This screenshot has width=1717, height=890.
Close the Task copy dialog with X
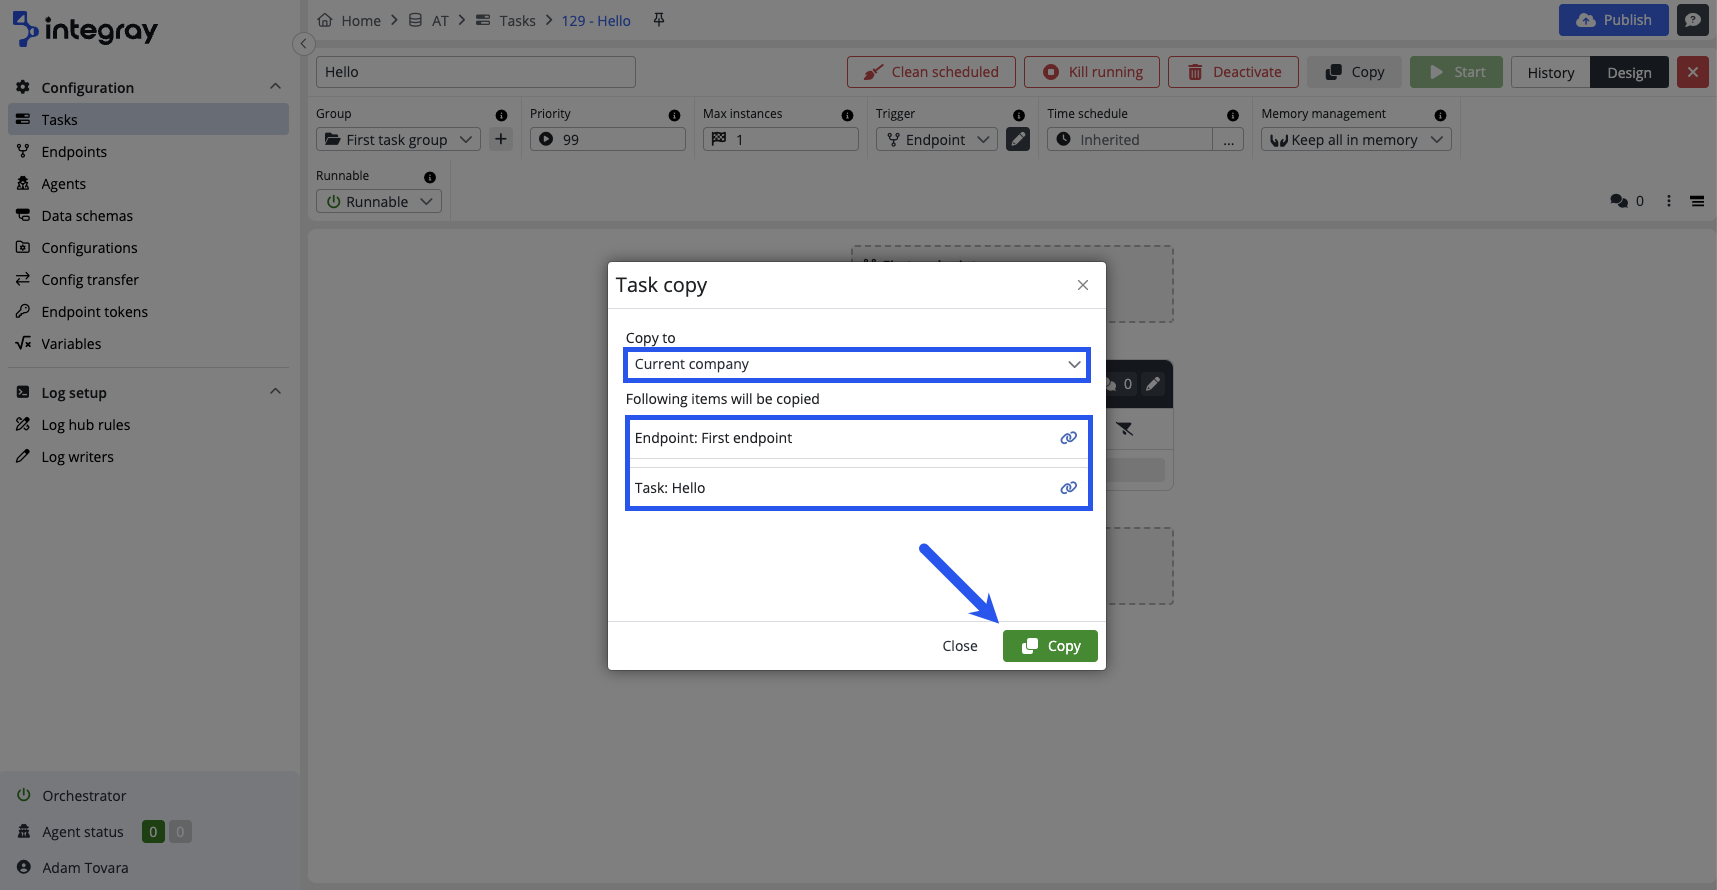1082,285
